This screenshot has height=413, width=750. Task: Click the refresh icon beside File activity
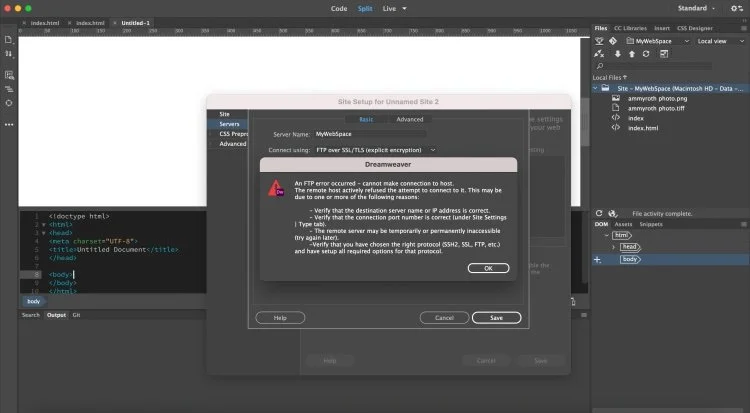point(599,213)
